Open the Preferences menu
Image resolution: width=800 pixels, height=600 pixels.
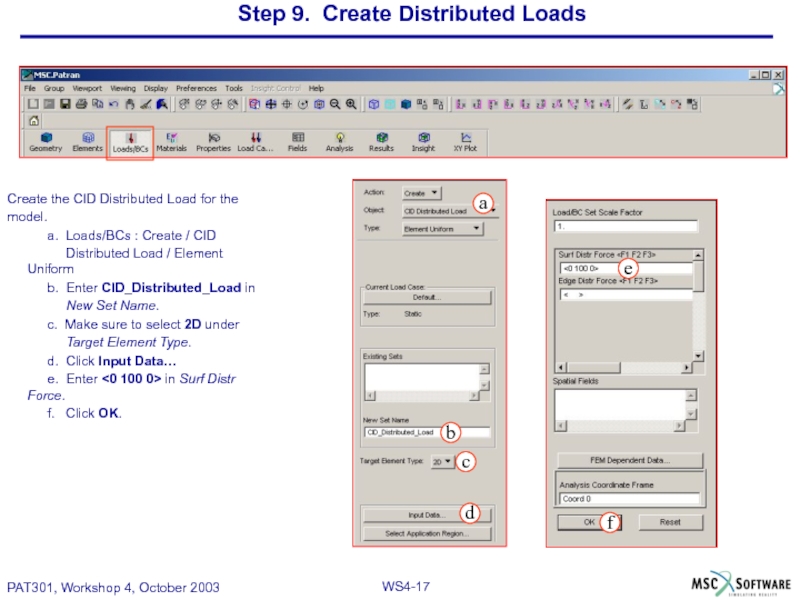pyautogui.click(x=196, y=88)
